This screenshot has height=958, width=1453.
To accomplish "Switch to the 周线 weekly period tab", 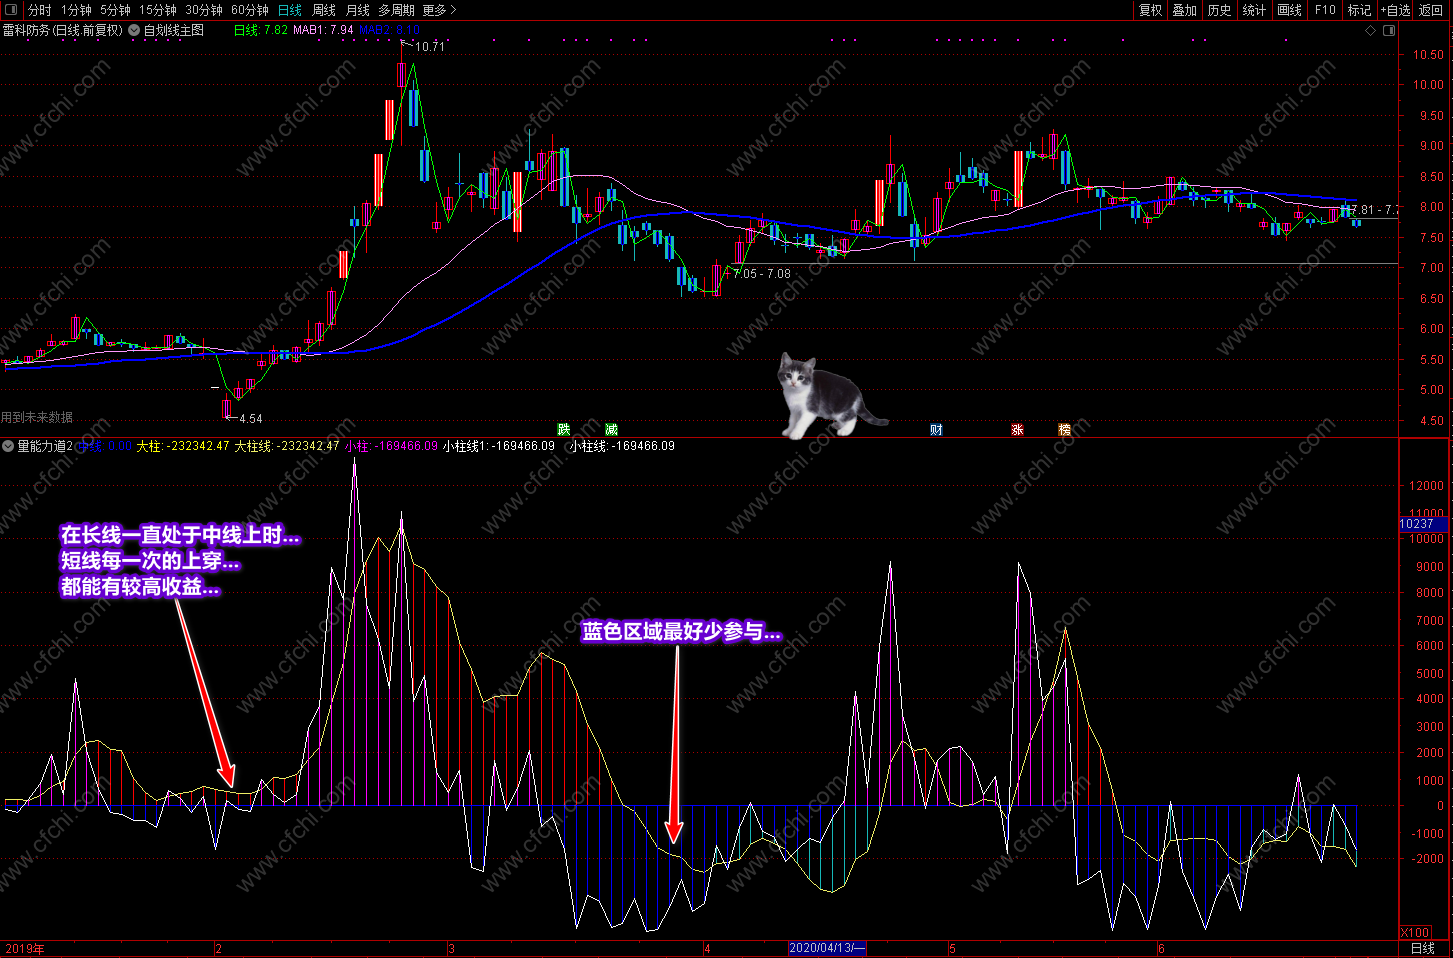I will click(324, 10).
